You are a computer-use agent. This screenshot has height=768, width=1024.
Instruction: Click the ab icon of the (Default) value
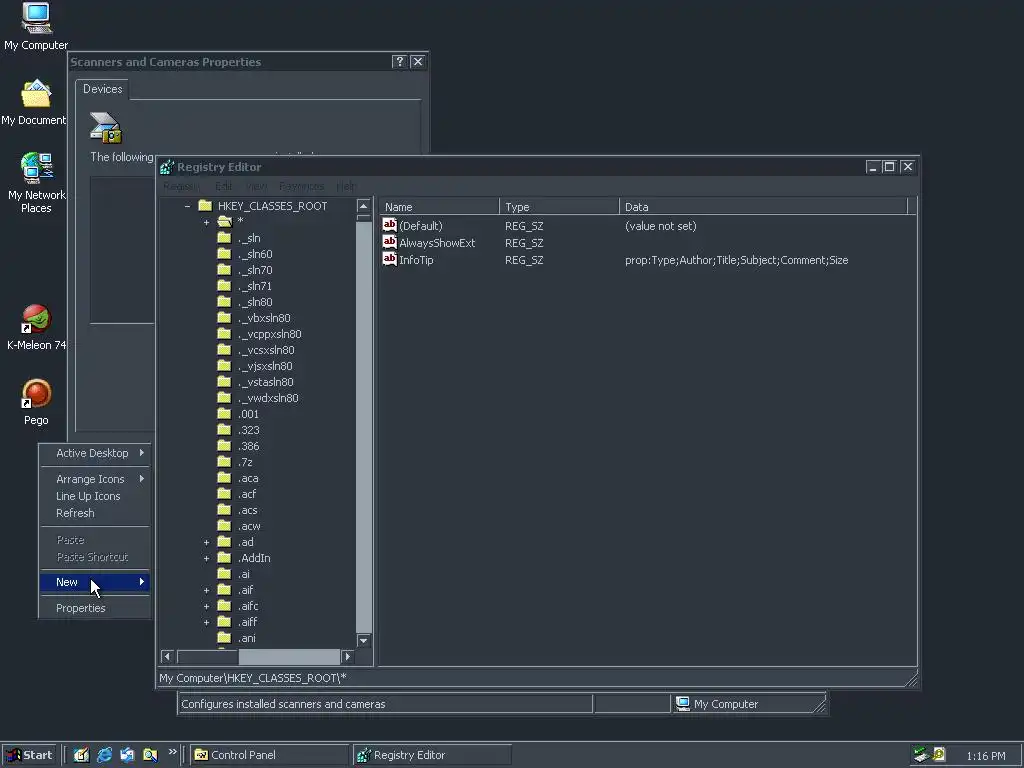click(x=389, y=225)
